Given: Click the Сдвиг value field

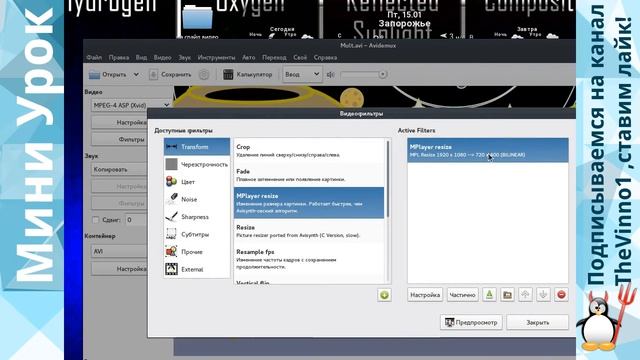Looking at the screenshot, I should click(136, 220).
